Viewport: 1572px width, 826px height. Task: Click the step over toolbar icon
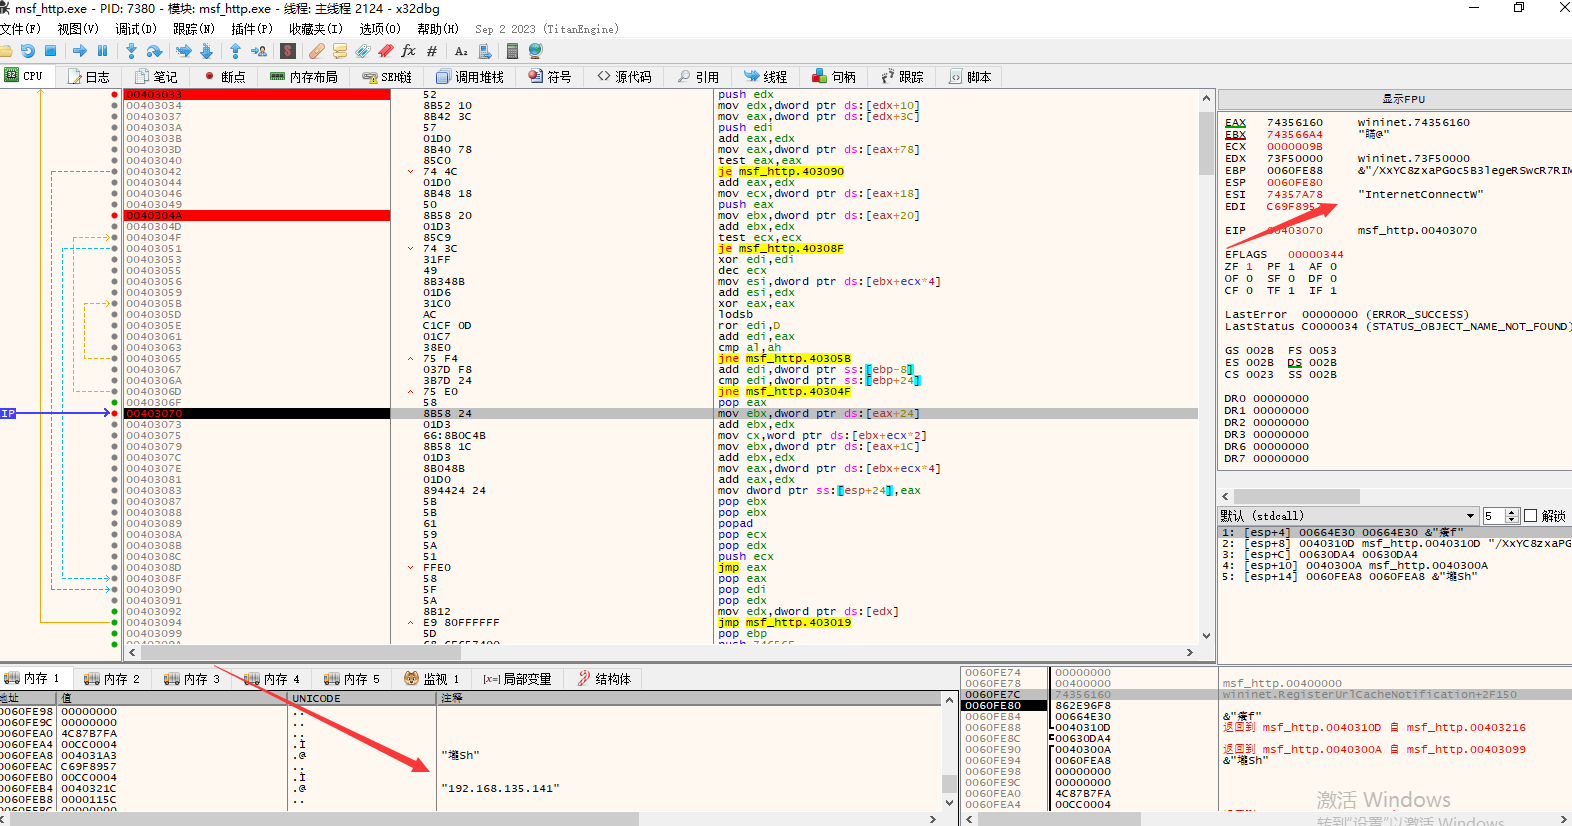coord(154,51)
